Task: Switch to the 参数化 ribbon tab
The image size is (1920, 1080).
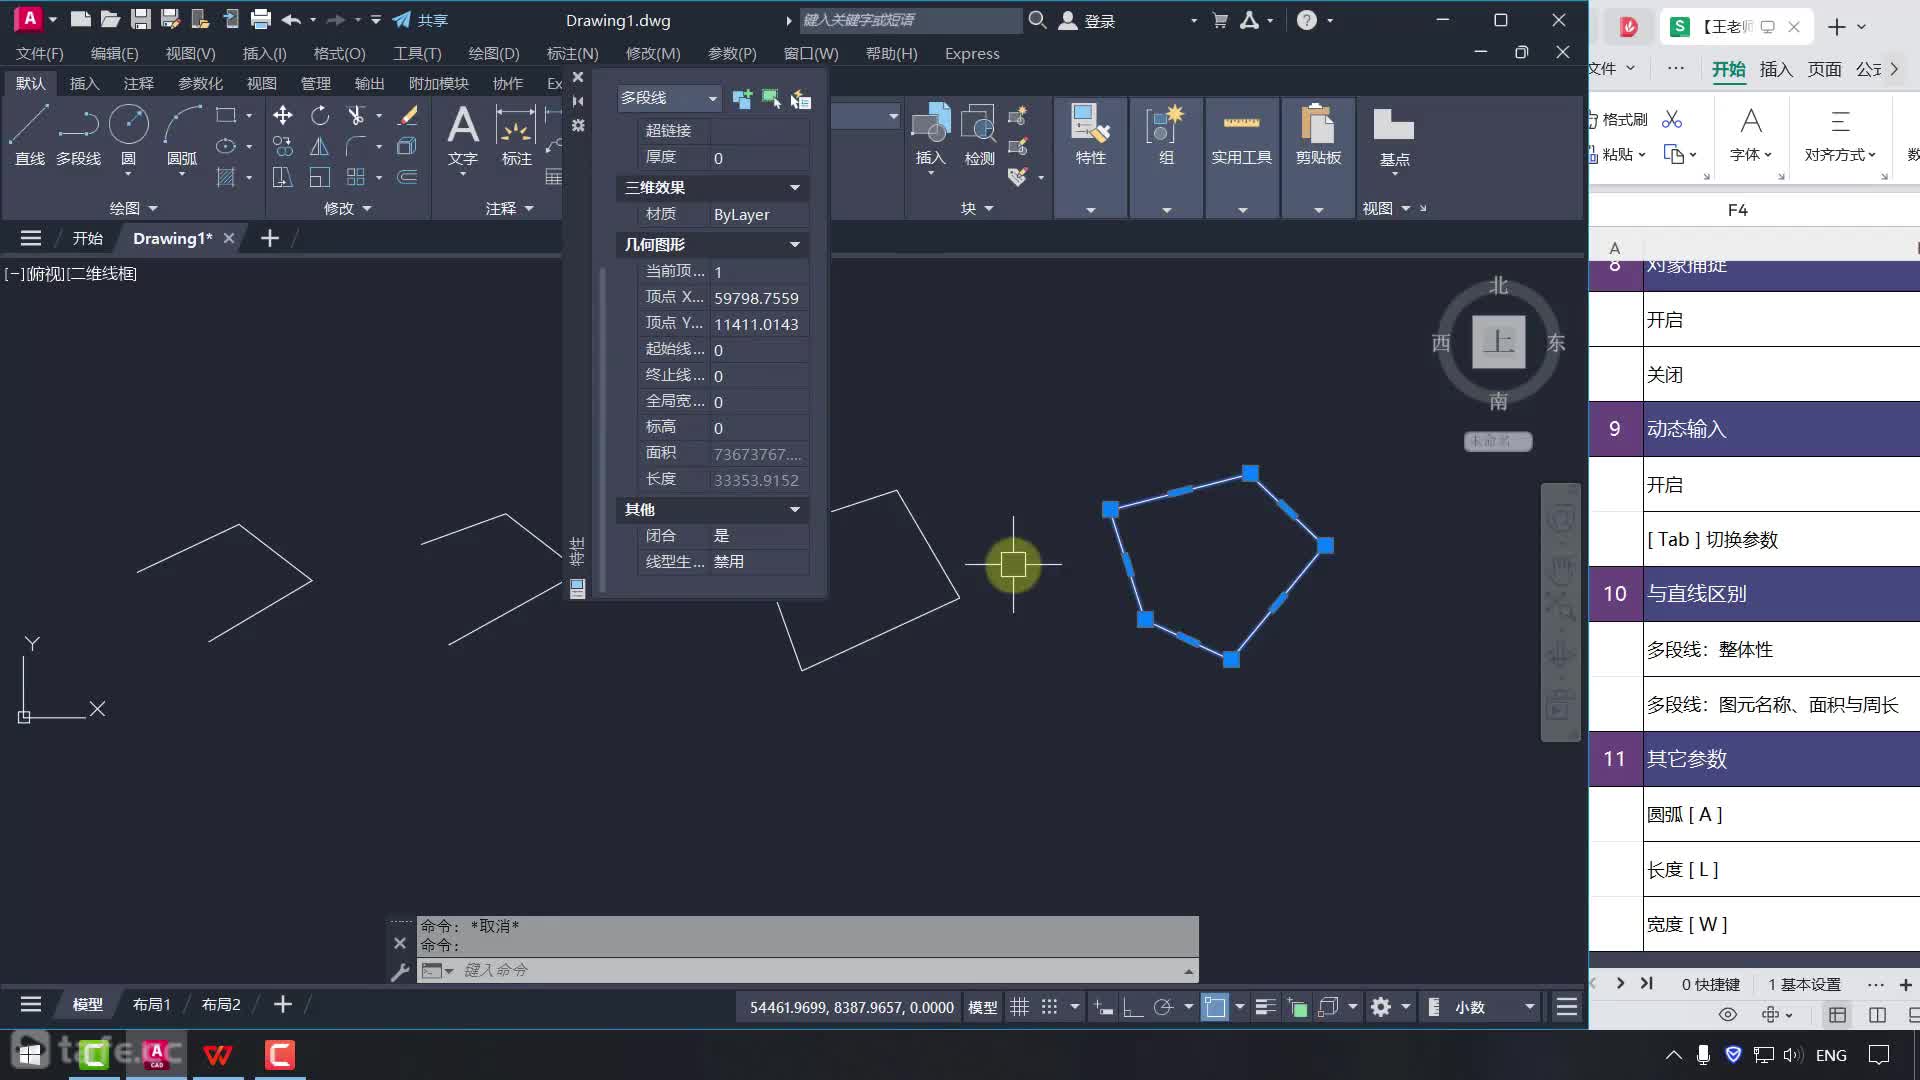Action: click(200, 83)
